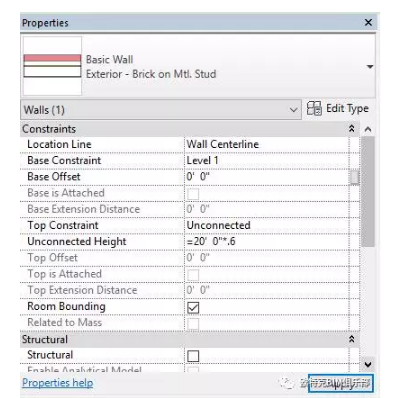This screenshot has height=398, width=396.
Task: Click the Top is Attached checkbox
Action: click(x=193, y=275)
